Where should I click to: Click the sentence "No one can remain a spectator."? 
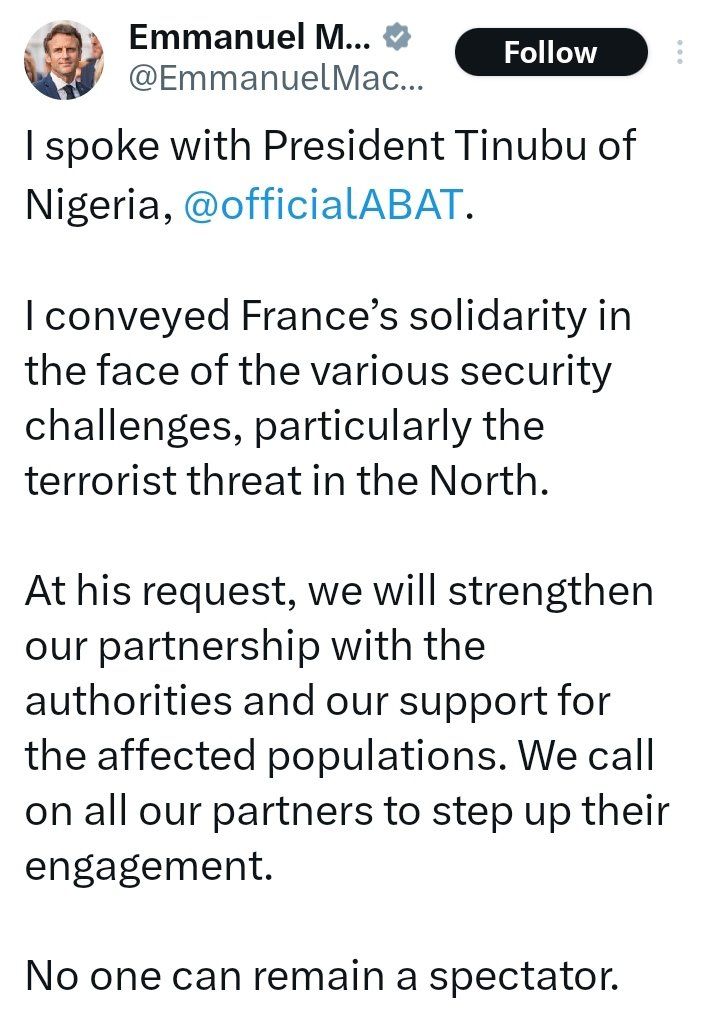(x=321, y=976)
